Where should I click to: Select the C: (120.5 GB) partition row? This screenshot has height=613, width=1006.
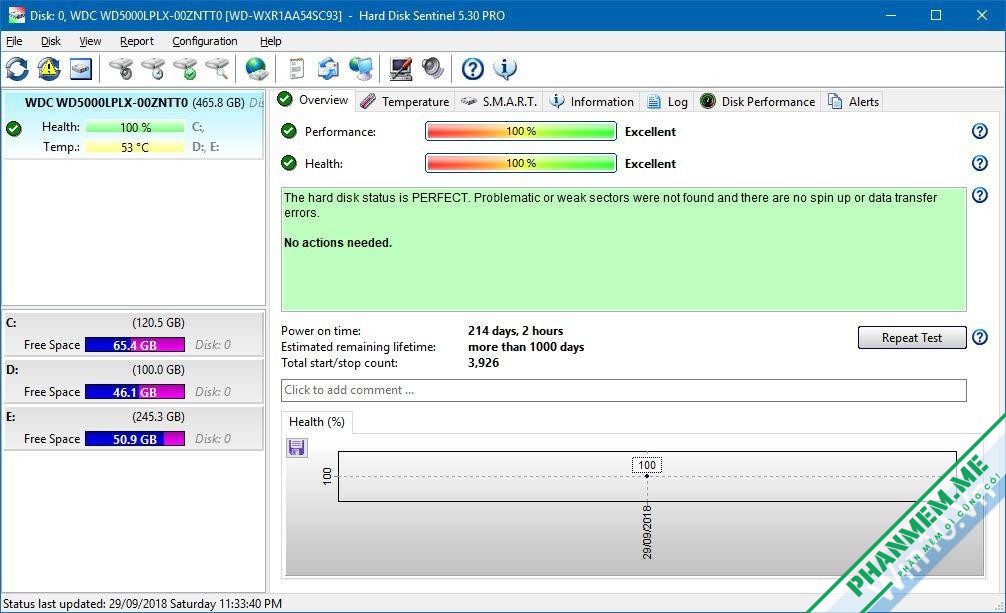(133, 334)
